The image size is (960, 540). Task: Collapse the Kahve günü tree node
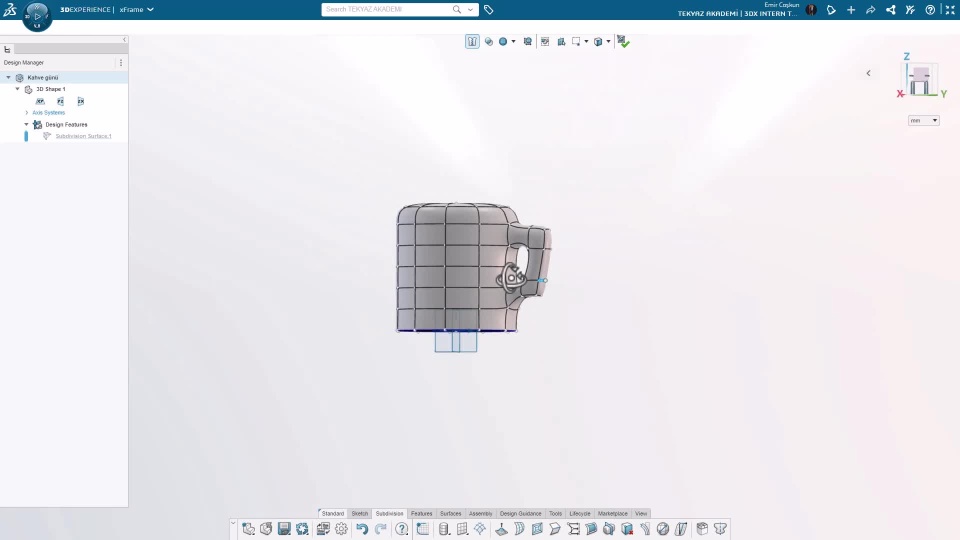8,77
